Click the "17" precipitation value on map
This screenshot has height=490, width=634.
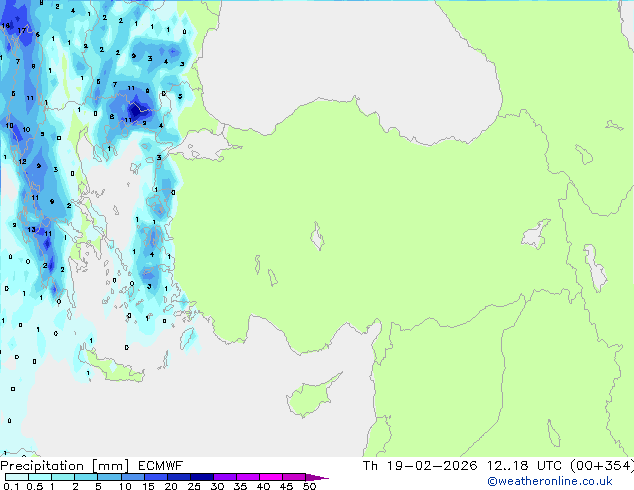pyautogui.click(x=21, y=30)
